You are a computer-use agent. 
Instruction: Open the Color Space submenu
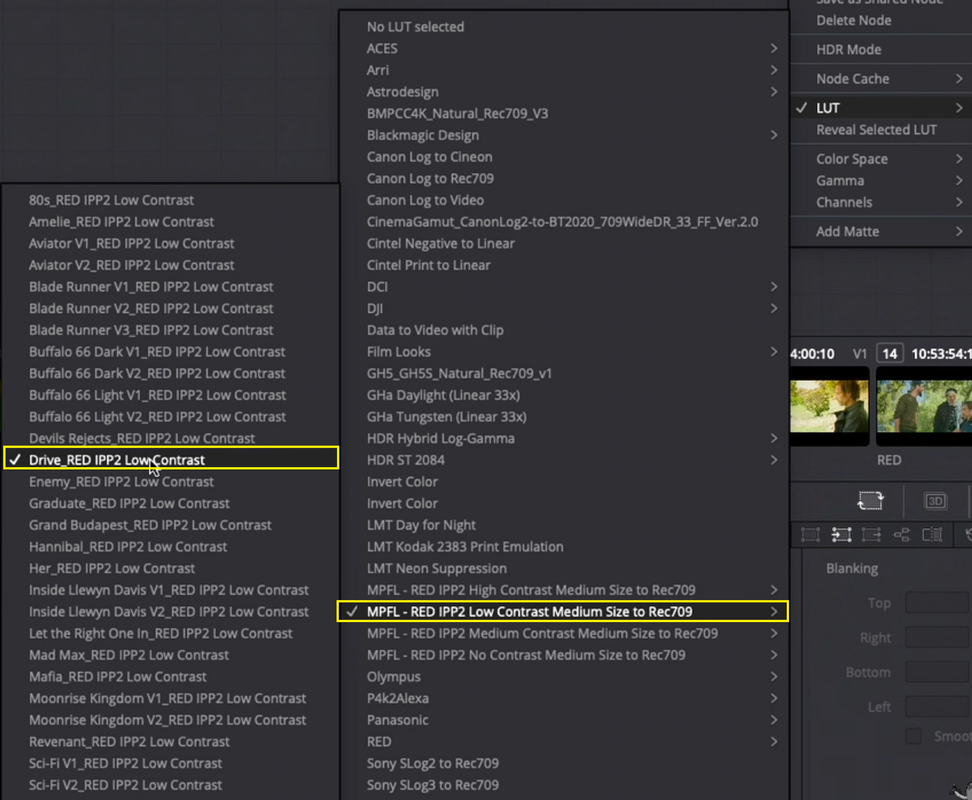[x=881, y=159]
